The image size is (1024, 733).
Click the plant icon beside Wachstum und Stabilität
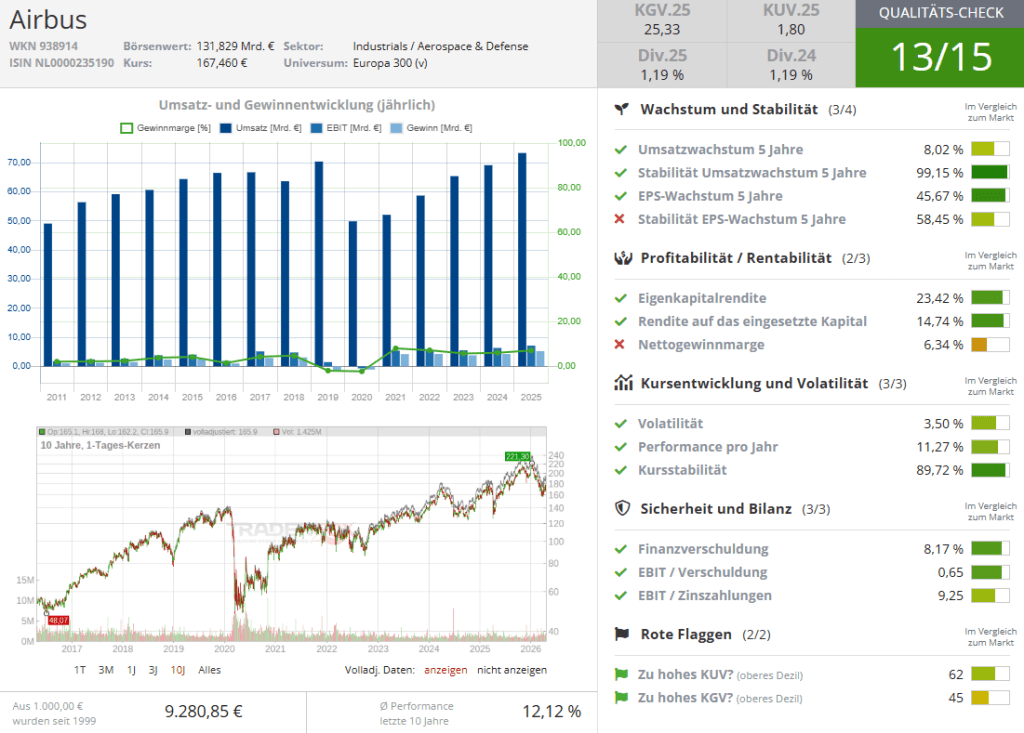(622, 109)
